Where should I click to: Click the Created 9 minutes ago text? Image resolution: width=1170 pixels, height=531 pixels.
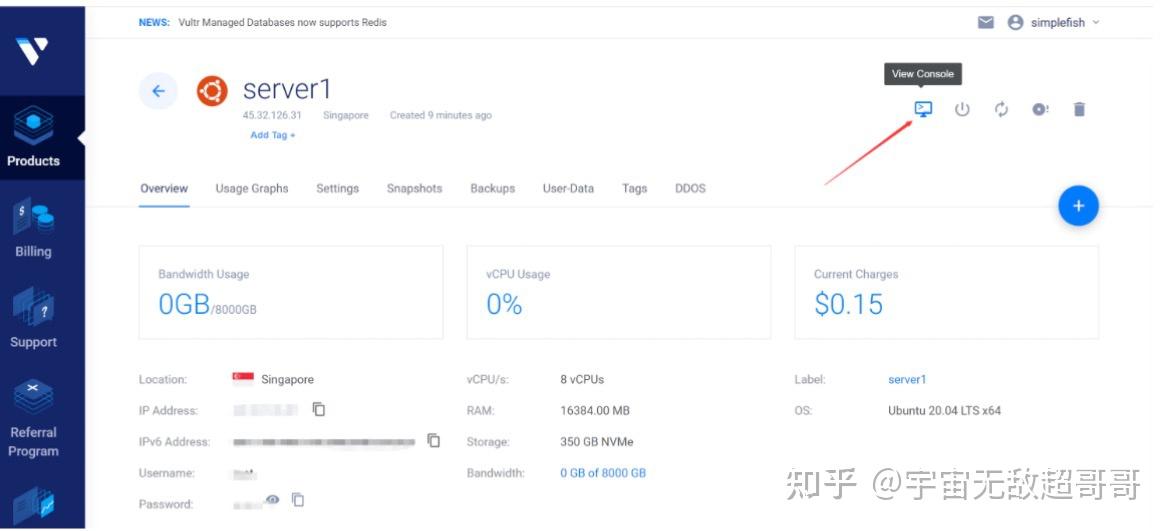pos(441,116)
